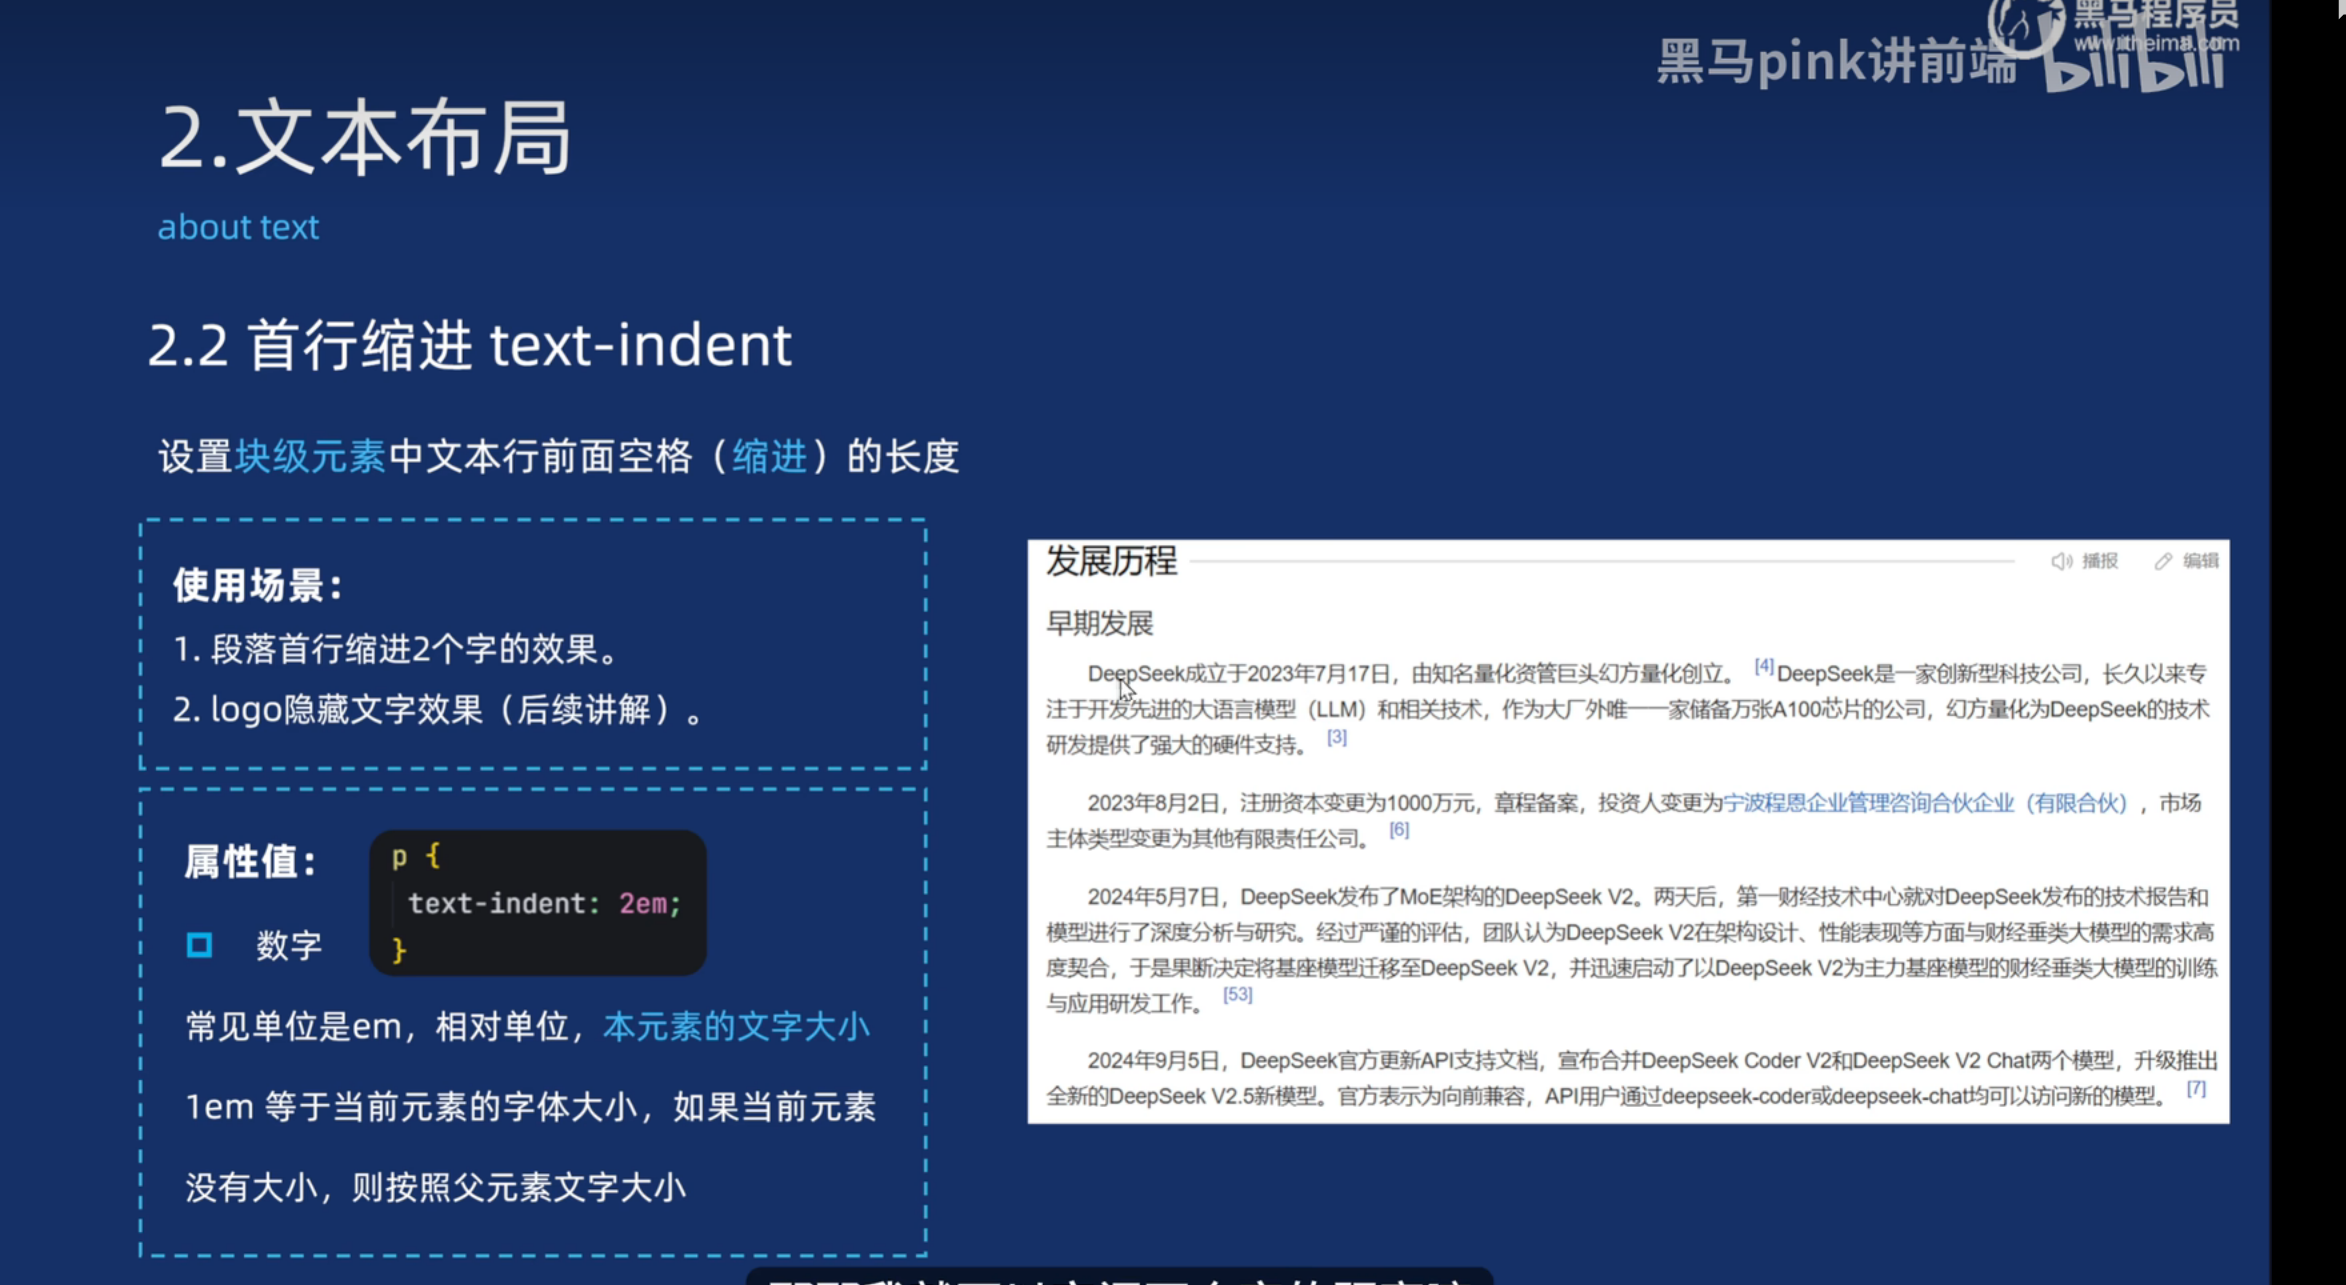Click the 'about text' subtitle
The height and width of the screenshot is (1285, 2346).
[x=238, y=227]
